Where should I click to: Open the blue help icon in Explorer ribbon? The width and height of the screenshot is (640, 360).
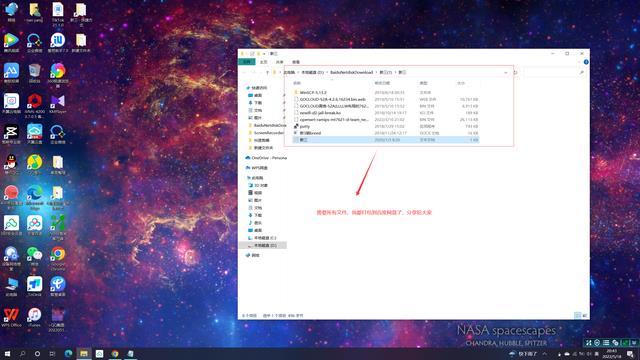click(586, 62)
